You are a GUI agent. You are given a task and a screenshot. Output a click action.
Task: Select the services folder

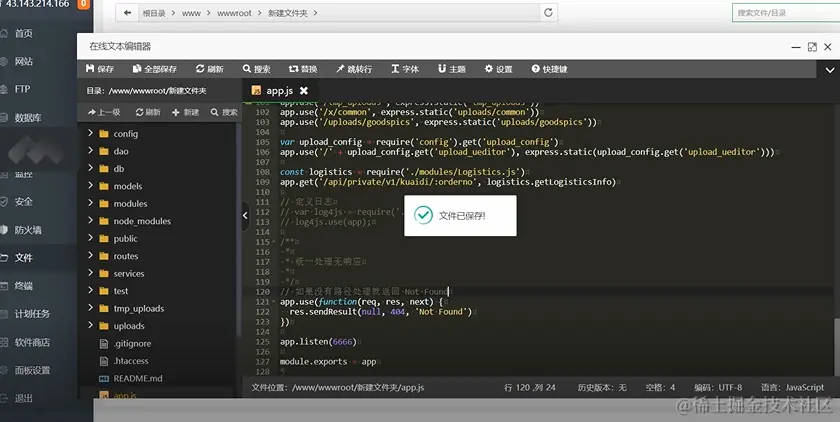pyautogui.click(x=129, y=274)
